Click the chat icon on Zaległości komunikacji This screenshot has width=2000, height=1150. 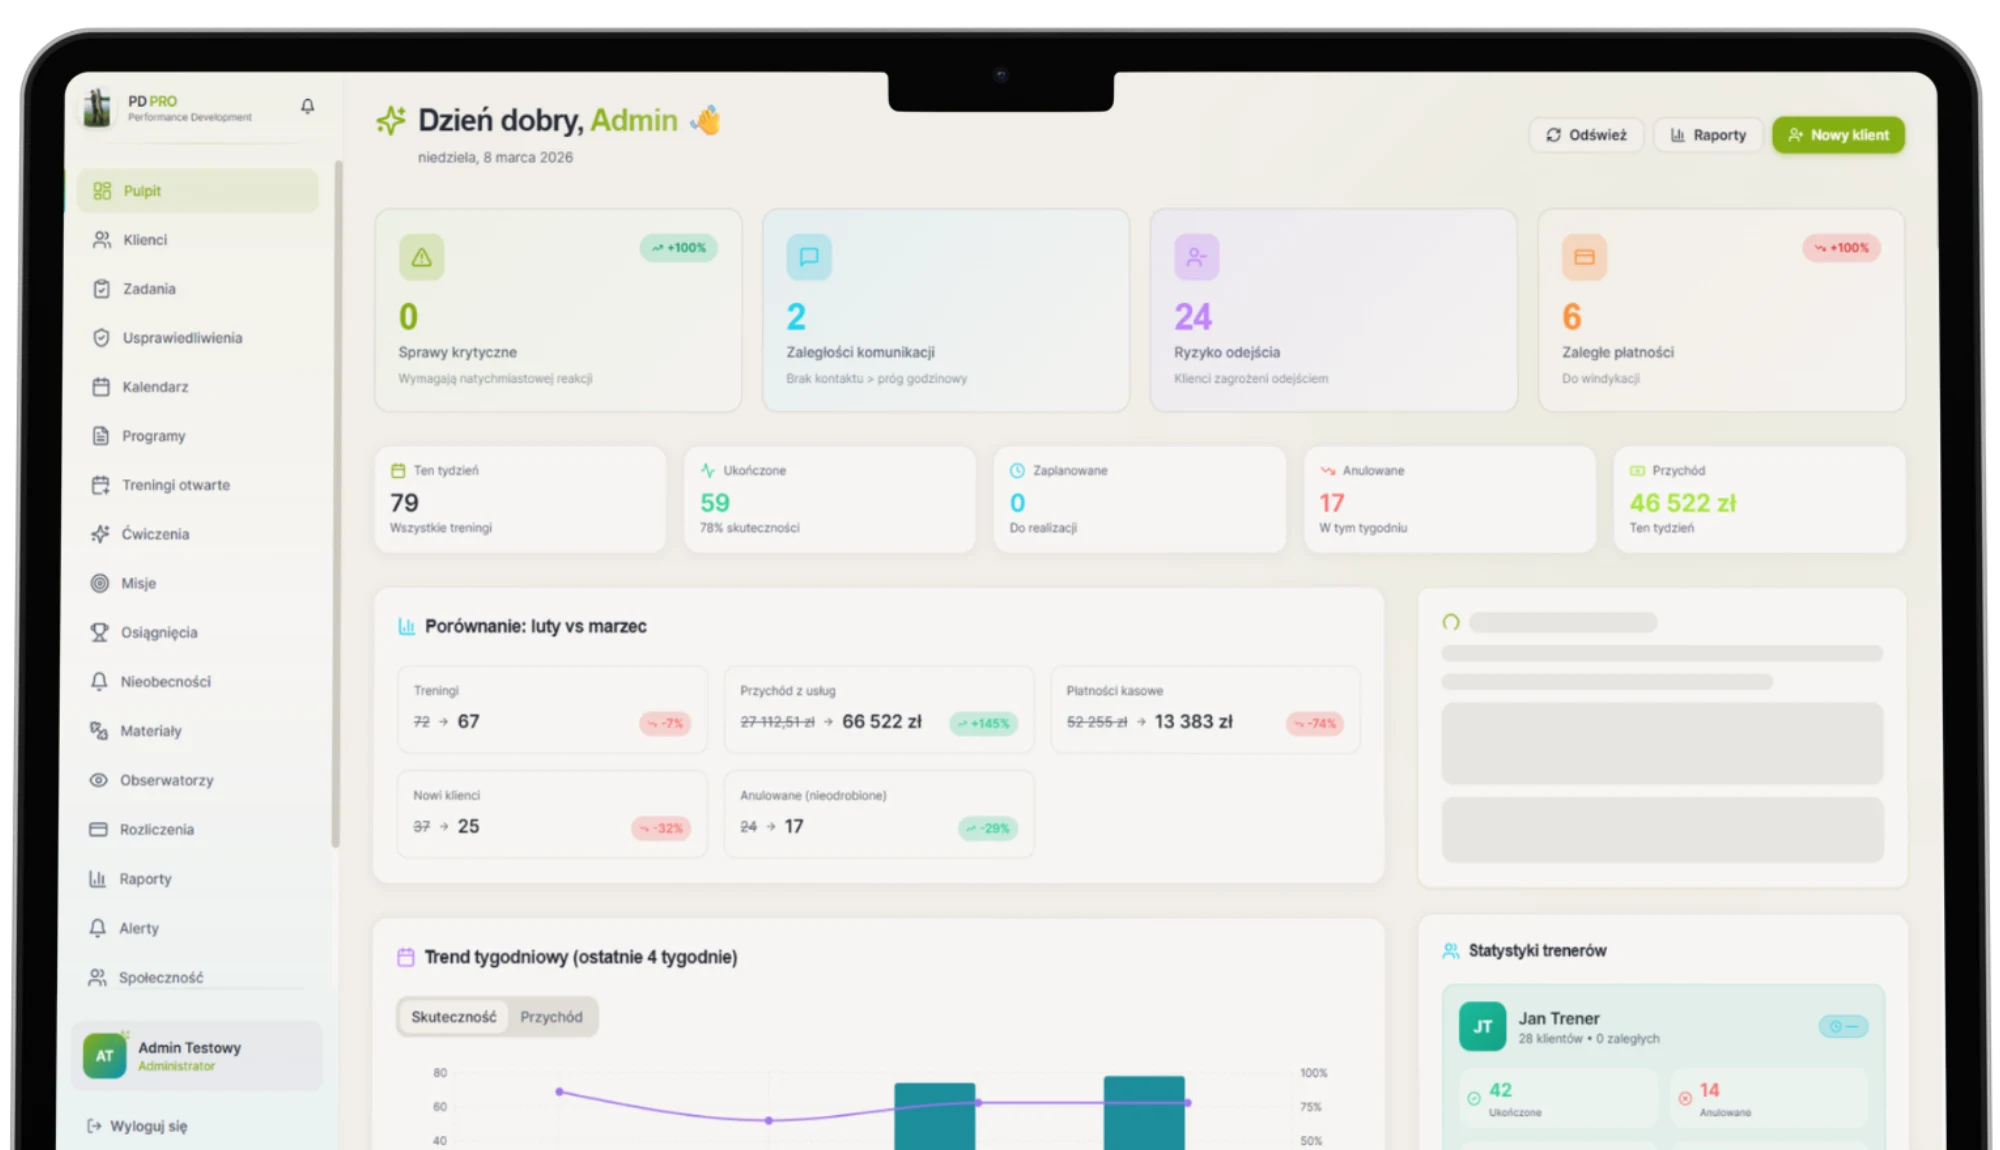809,257
